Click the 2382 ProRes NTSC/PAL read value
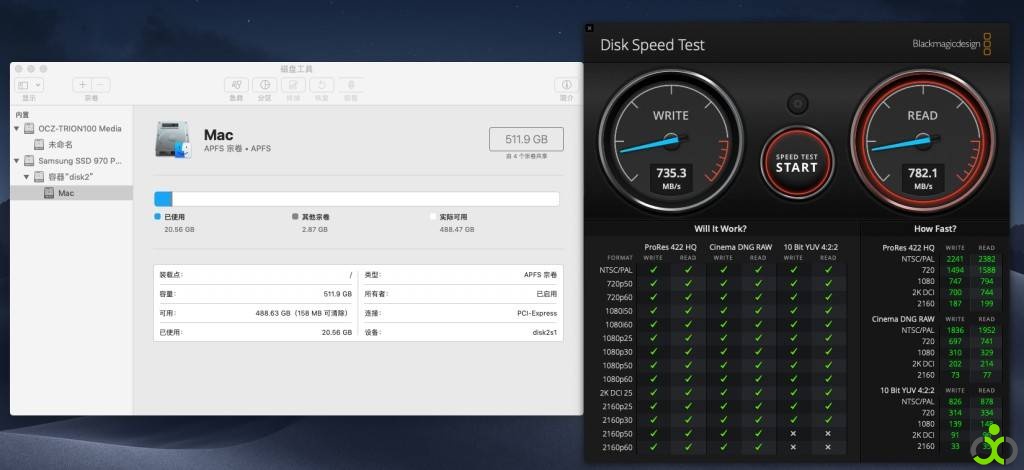1024x470 pixels. pyautogui.click(x=986, y=258)
